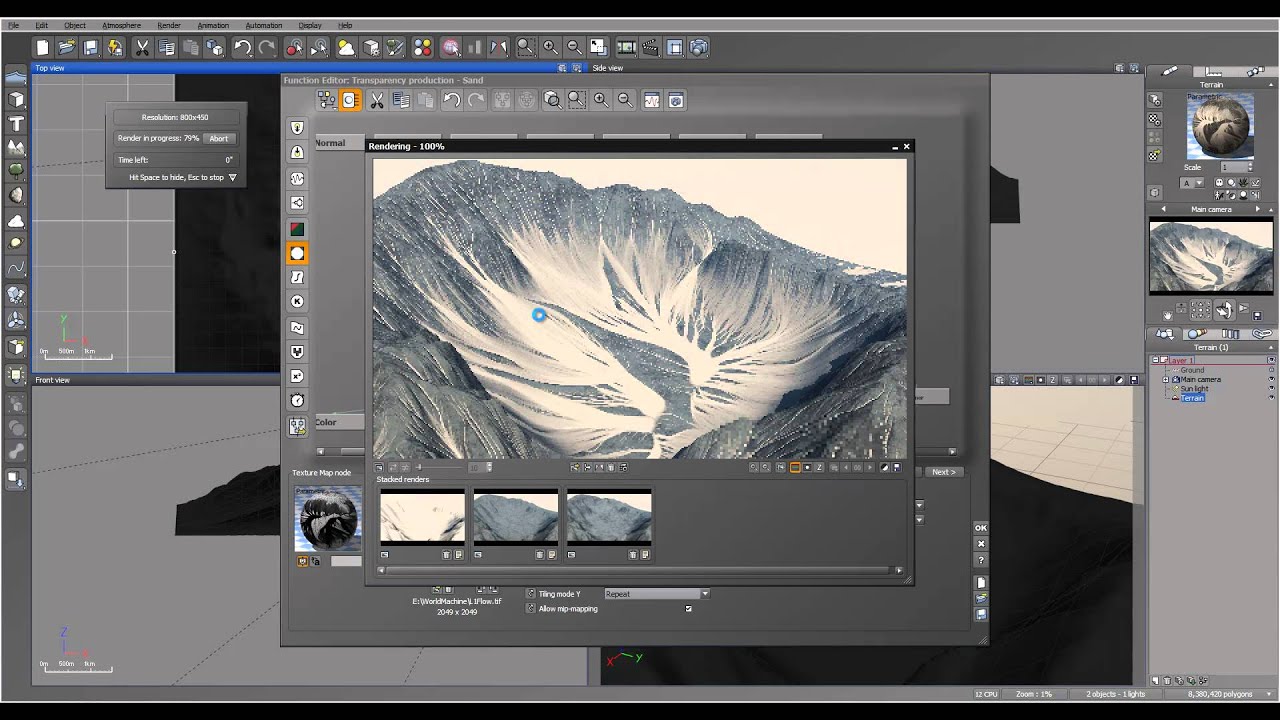
Task: Click the camera render icon in main toolbar
Action: tap(699, 47)
